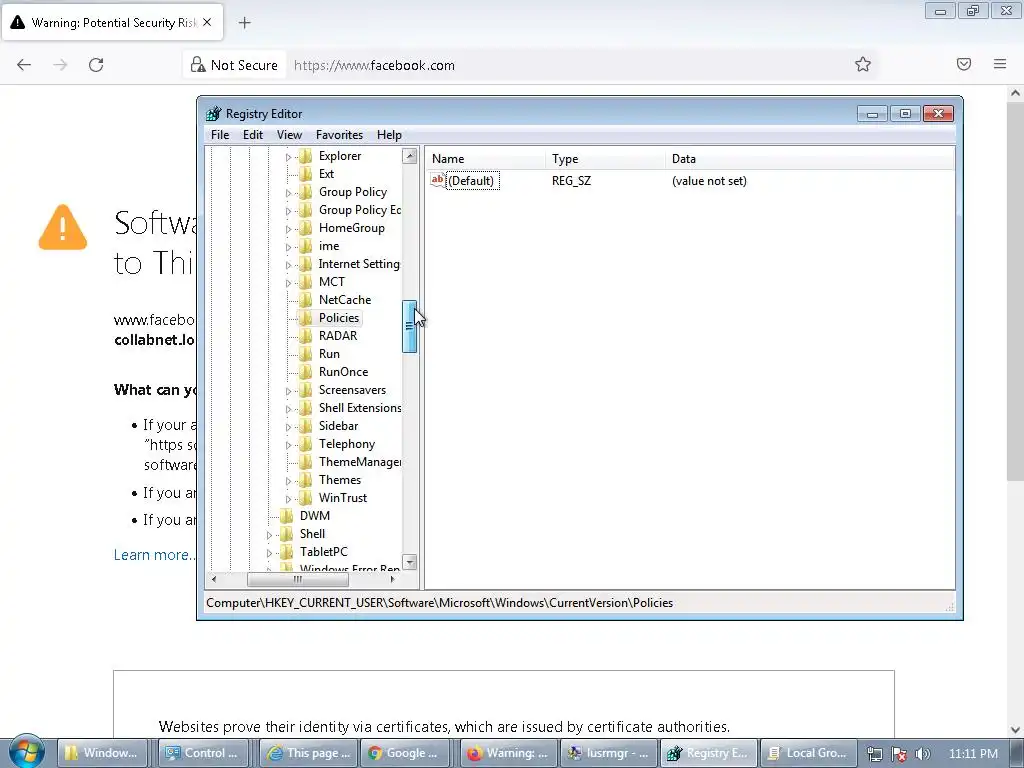Image resolution: width=1024 pixels, height=768 pixels.
Task: Select the Sidebar key folder icon
Action: point(305,426)
